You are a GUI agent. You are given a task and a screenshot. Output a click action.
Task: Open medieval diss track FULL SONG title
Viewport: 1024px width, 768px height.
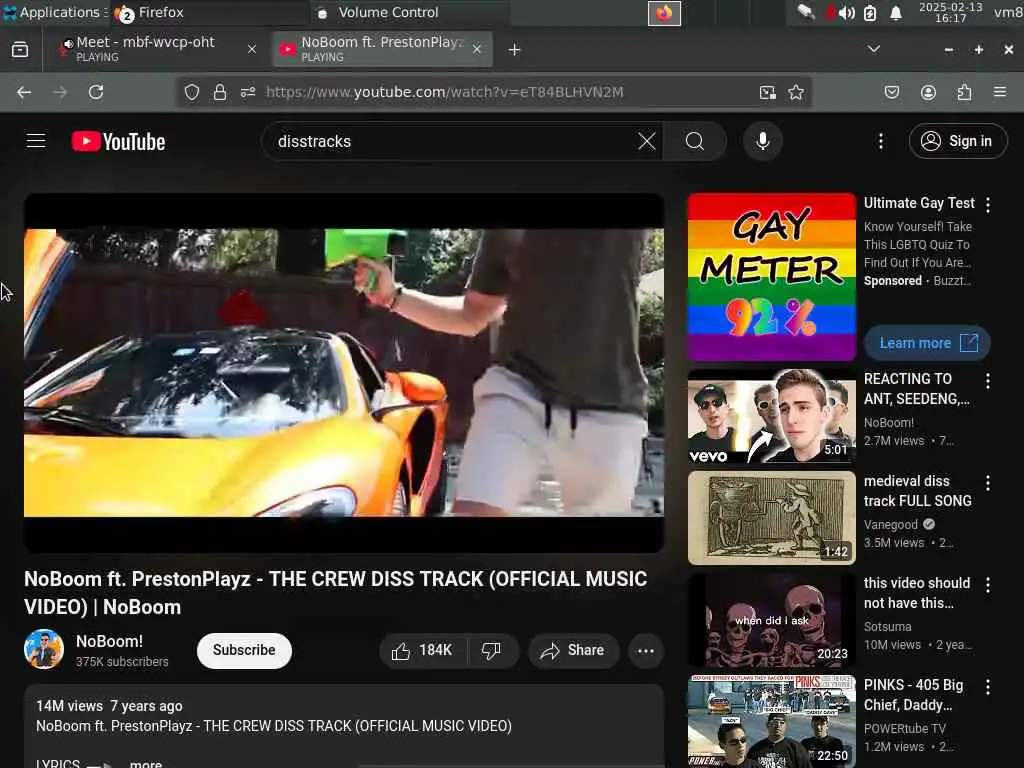[918, 491]
